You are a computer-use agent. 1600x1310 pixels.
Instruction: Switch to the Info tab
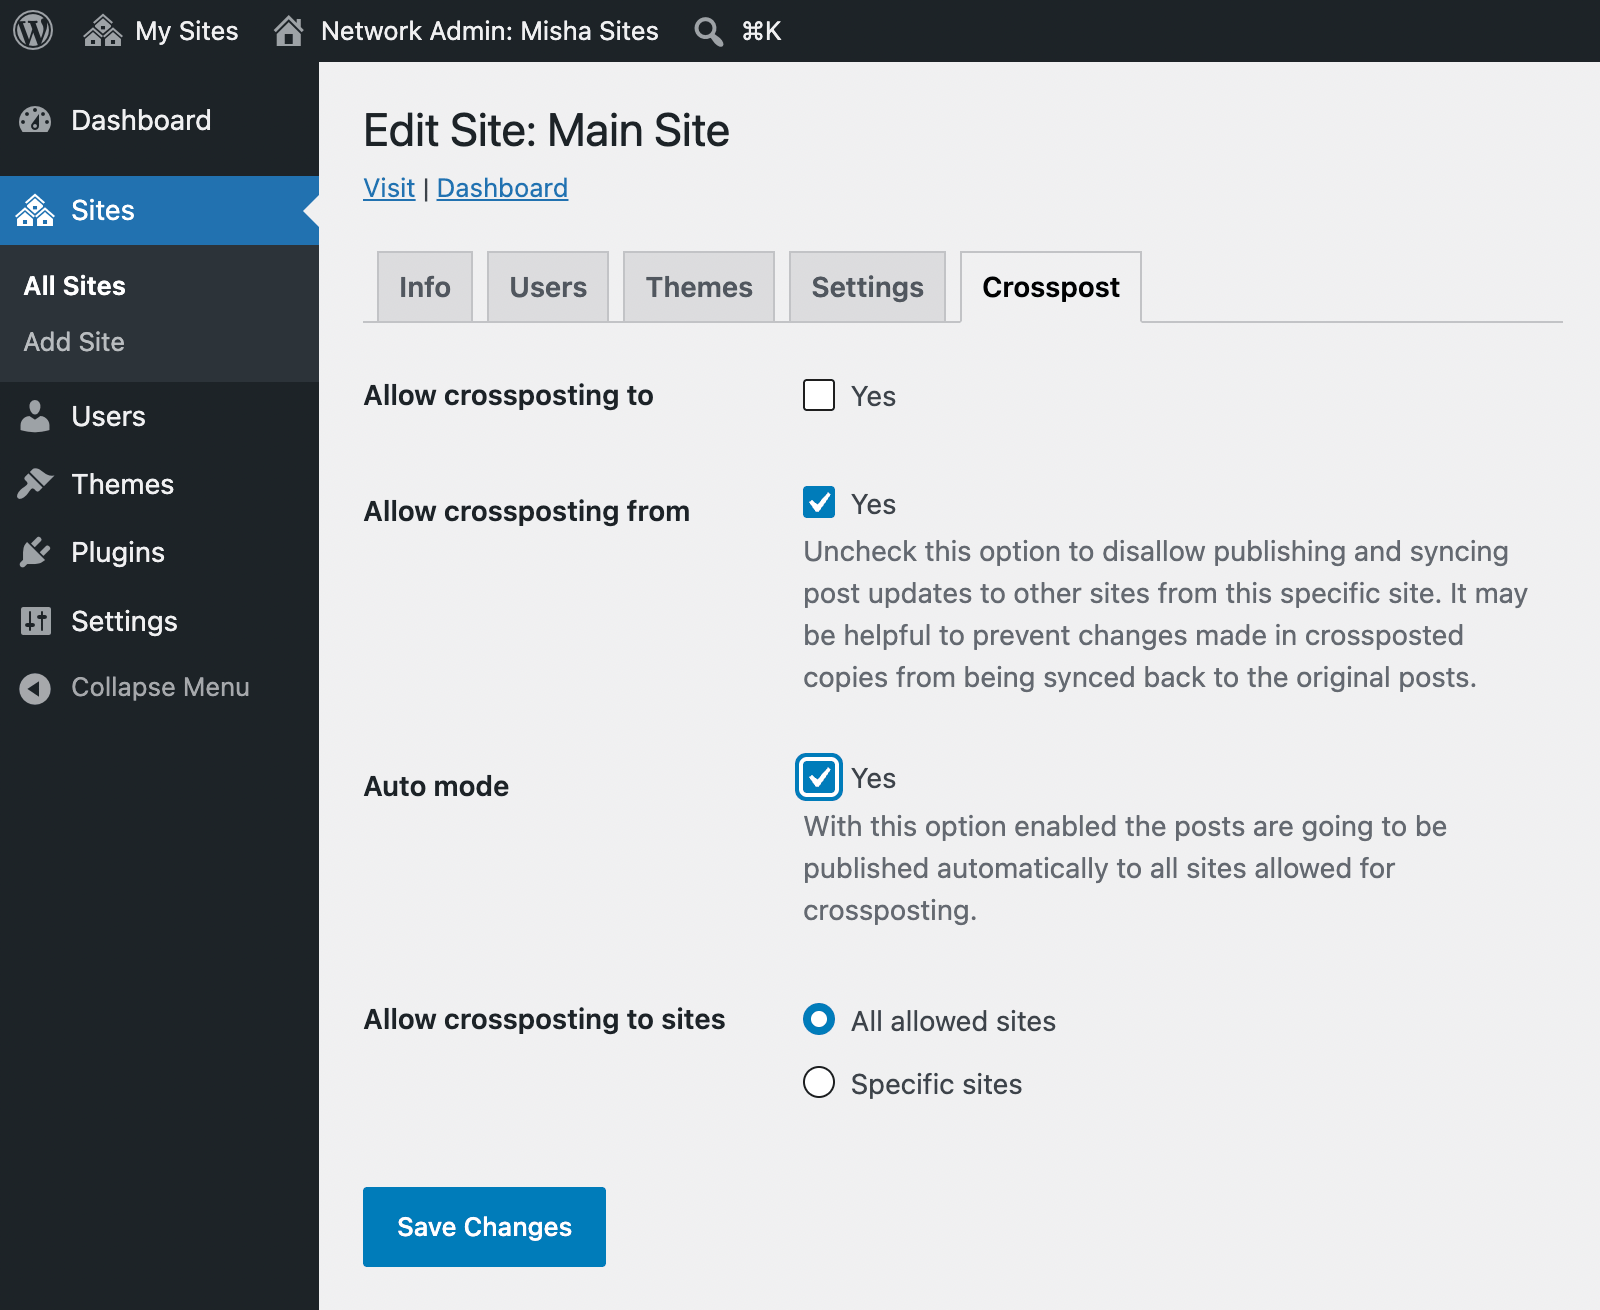click(x=425, y=287)
